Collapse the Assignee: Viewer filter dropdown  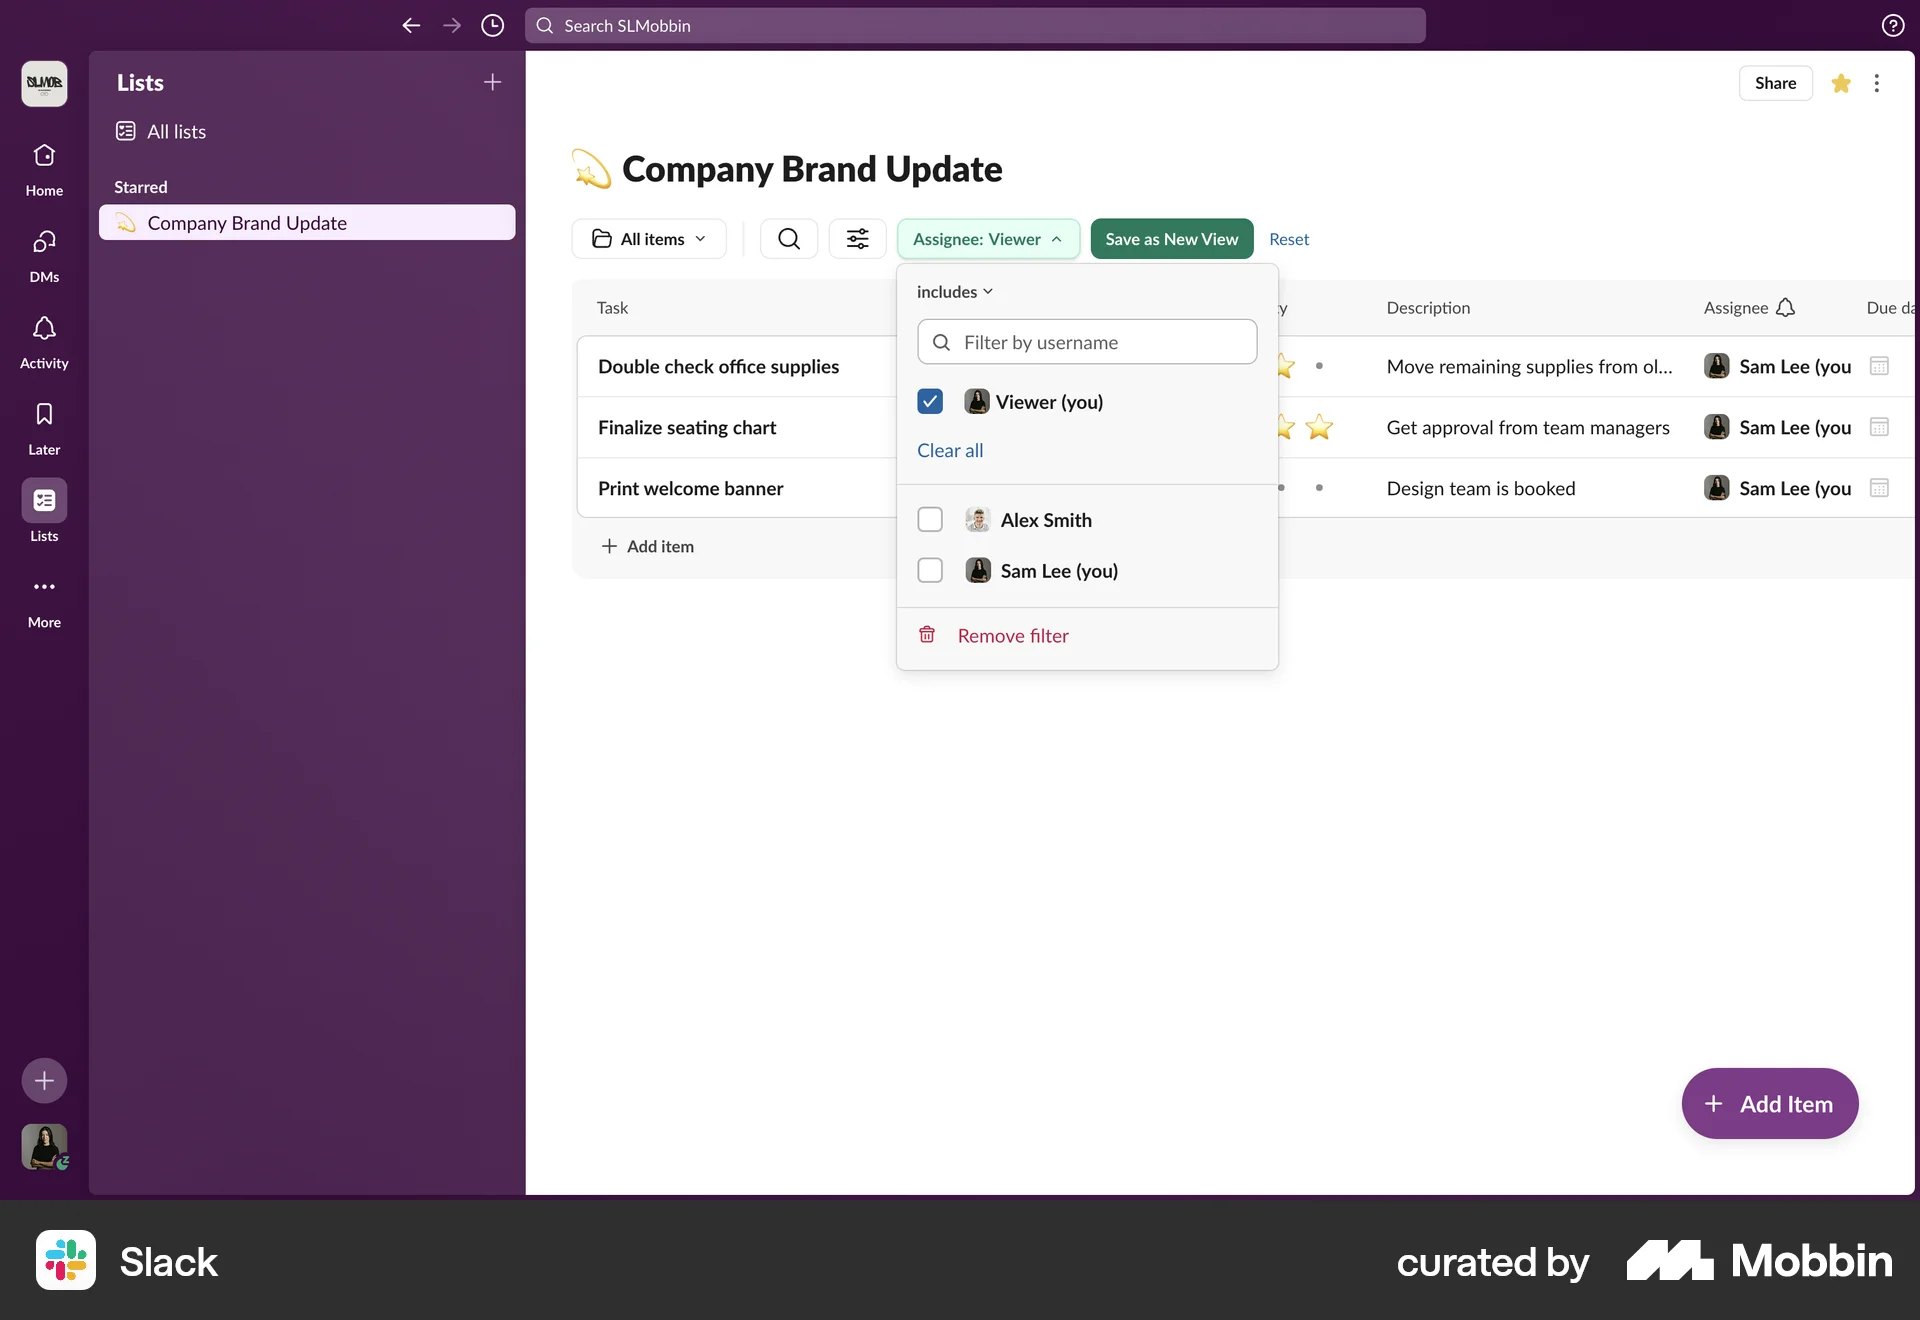coord(988,238)
